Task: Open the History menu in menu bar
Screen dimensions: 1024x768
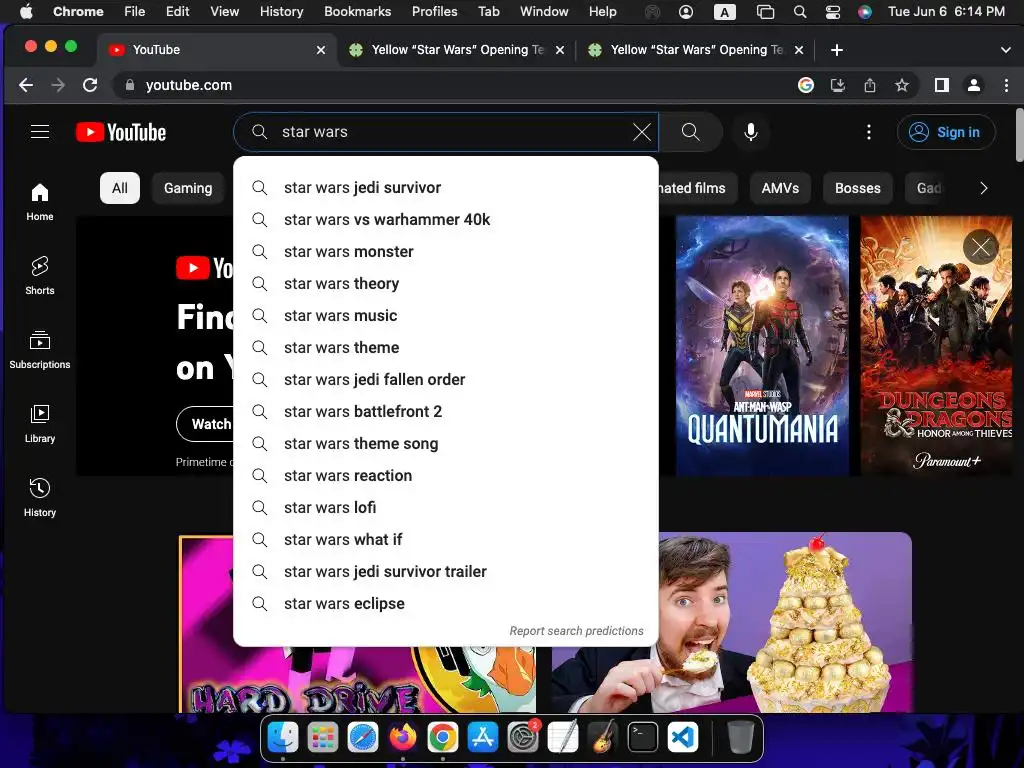Action: 281,11
